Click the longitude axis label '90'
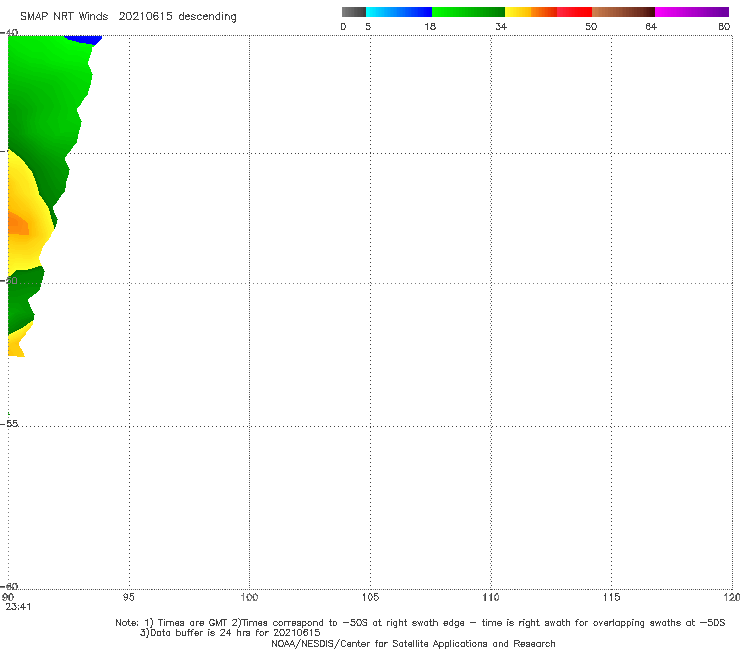Screen dimensions: 740x650 [8, 597]
